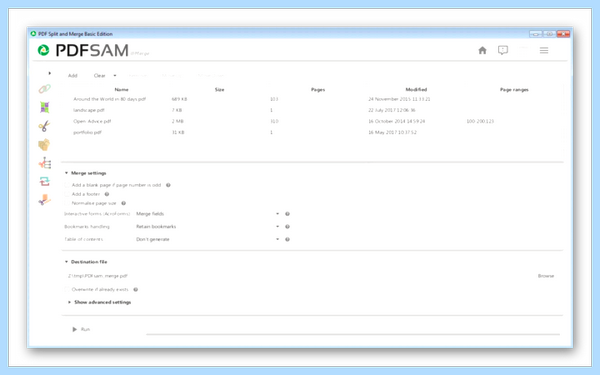Click the 22 July 2017 modified date

tap(391, 110)
